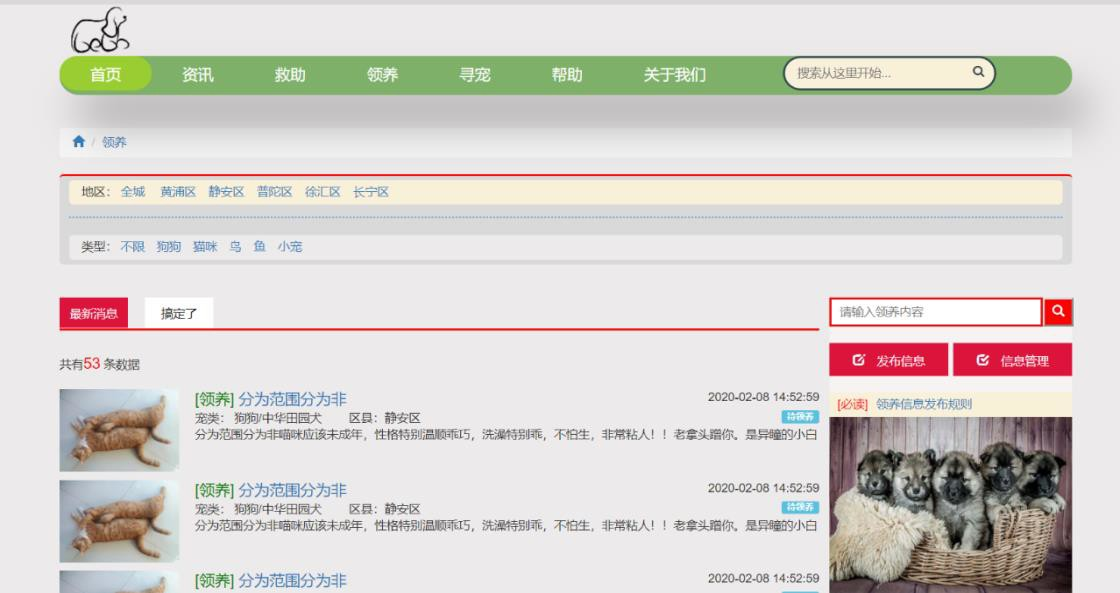Image resolution: width=1120 pixels, height=593 pixels.
Task: Open the third 分为范围分为非 listing title
Action: click(292, 581)
